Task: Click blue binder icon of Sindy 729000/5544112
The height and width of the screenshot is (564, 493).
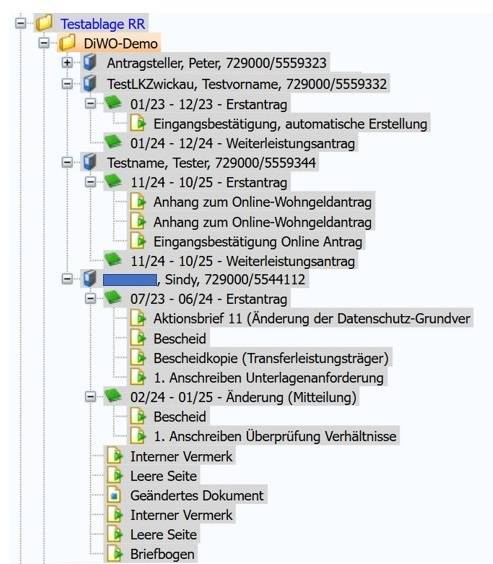Action: point(90,279)
